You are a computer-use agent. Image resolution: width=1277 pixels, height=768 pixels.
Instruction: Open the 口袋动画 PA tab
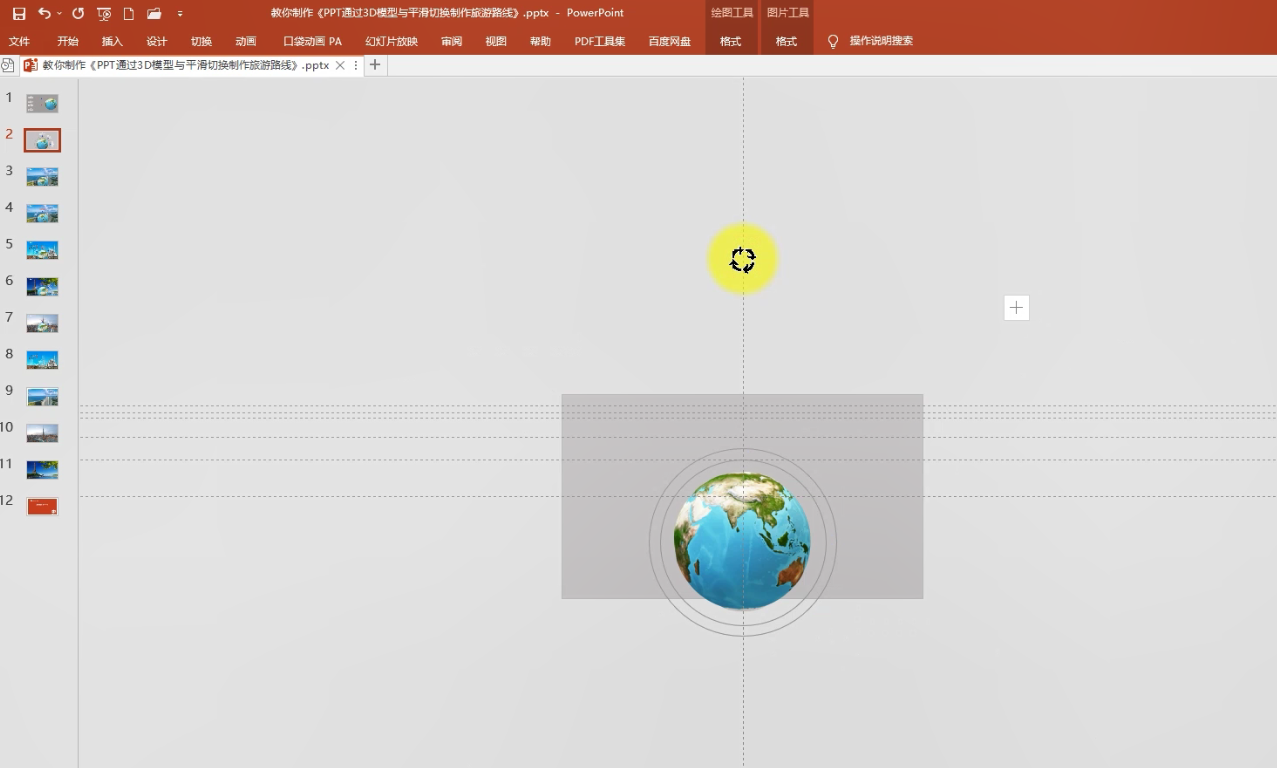click(312, 41)
